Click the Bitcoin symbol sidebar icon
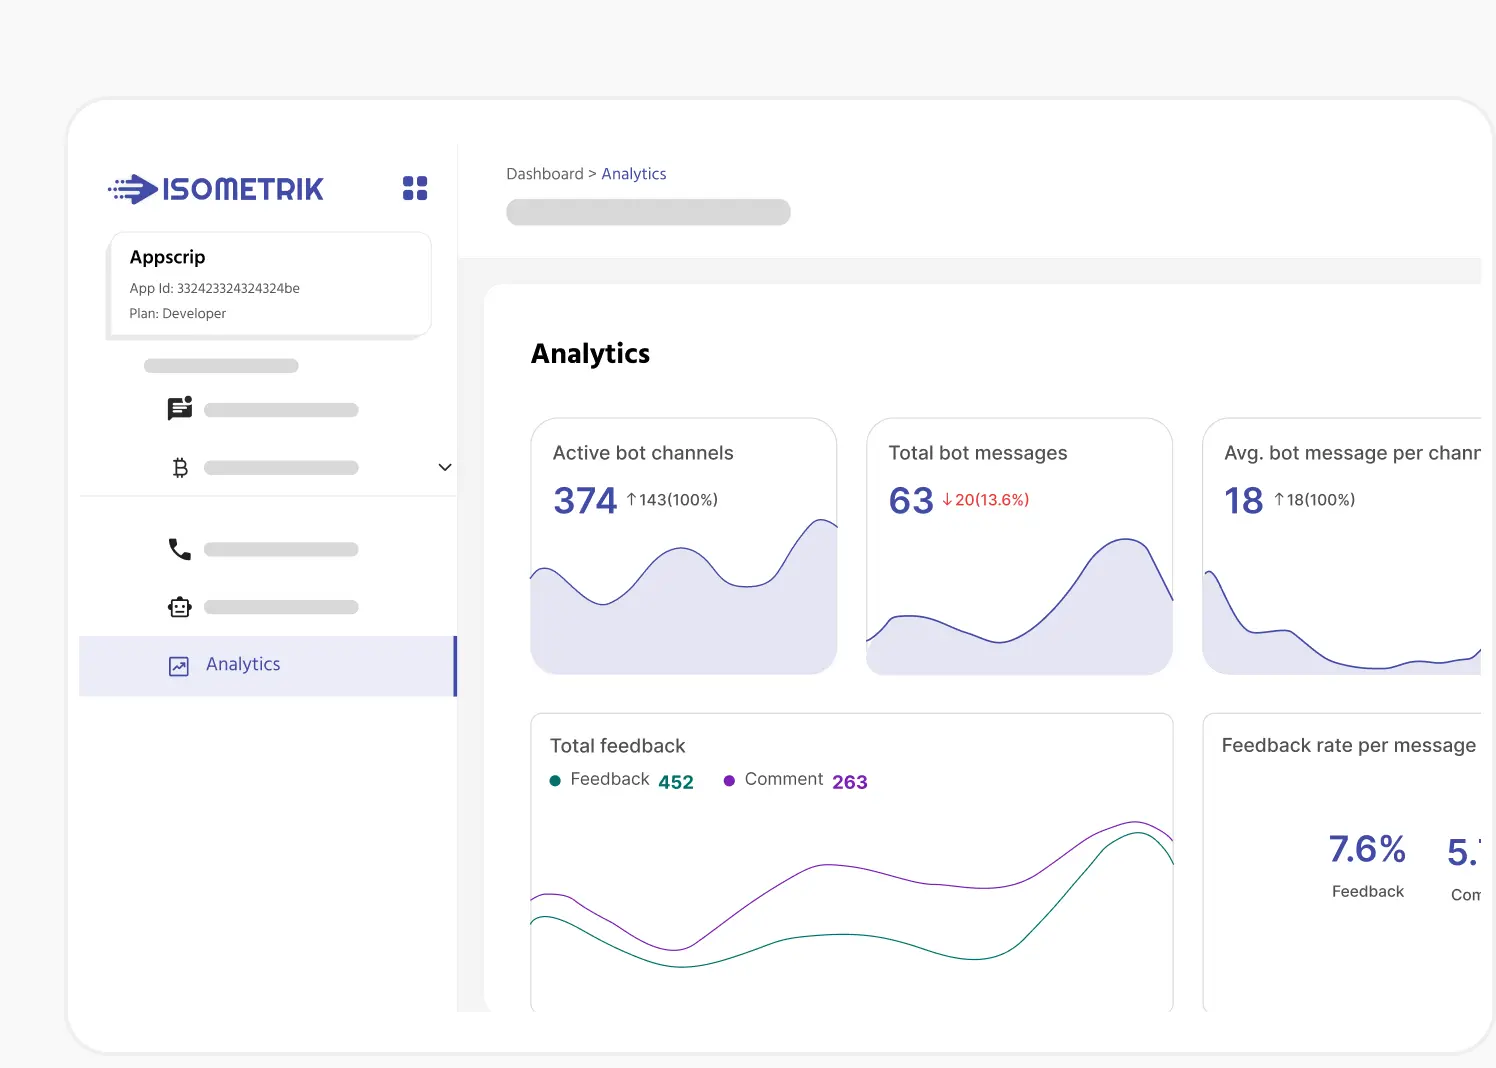Image resolution: width=1496 pixels, height=1068 pixels. [180, 467]
